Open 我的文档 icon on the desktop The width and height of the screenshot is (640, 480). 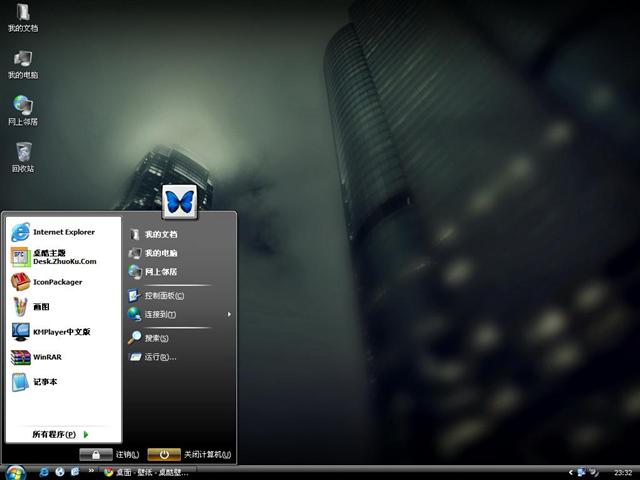point(23,18)
